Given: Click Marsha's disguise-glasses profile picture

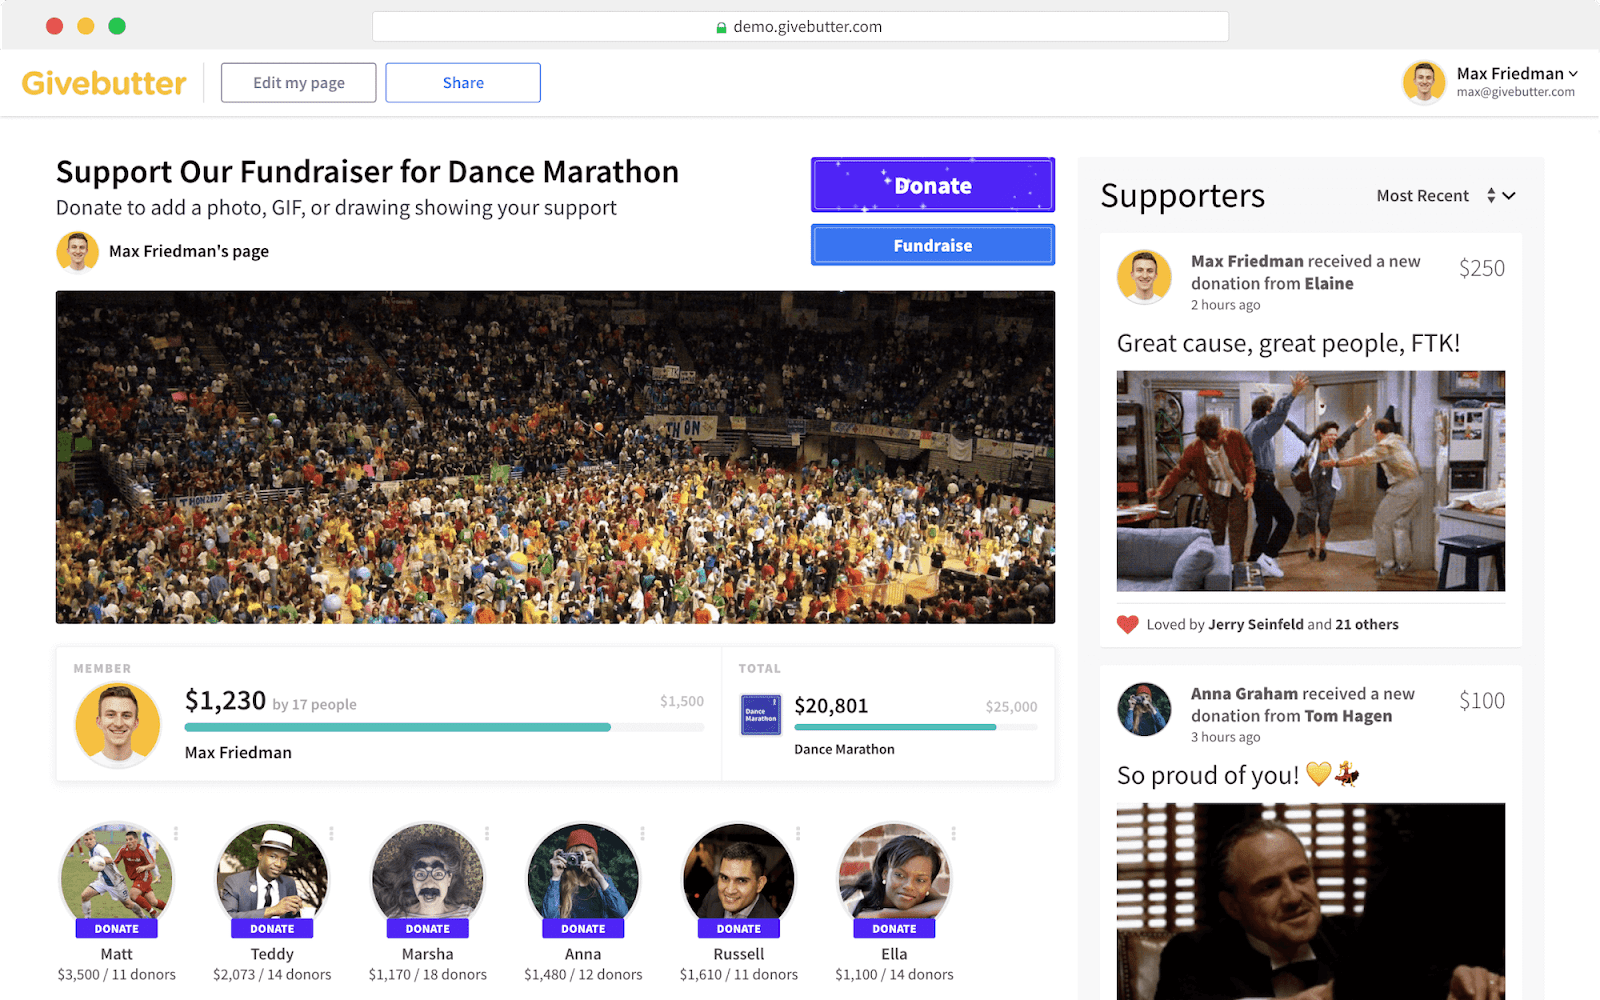Looking at the screenshot, I should (428, 874).
